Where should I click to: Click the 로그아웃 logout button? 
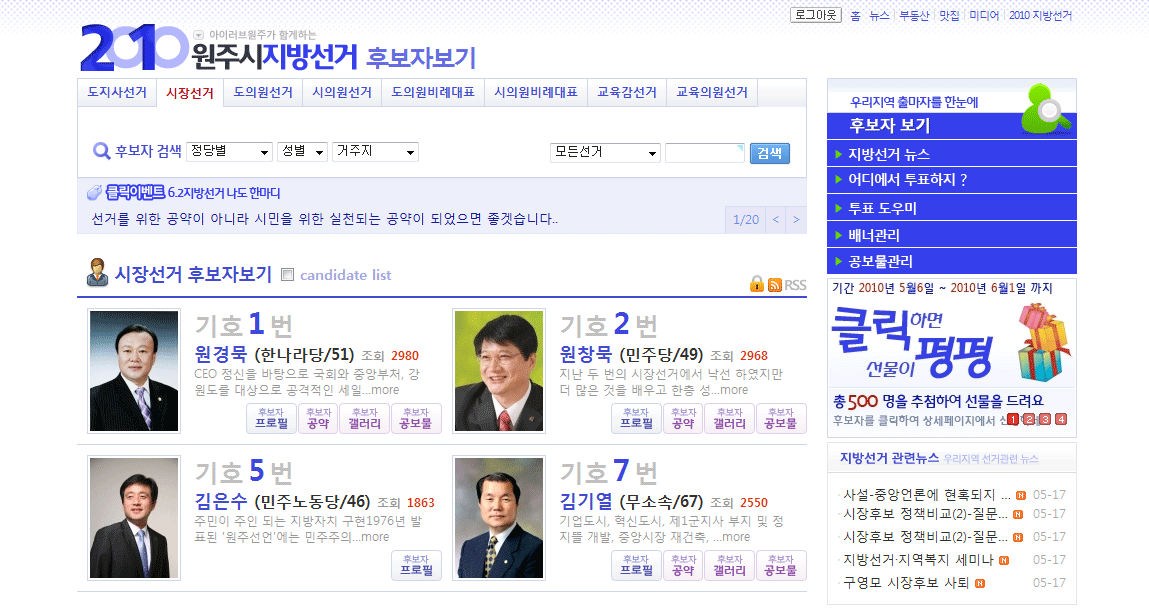[815, 15]
